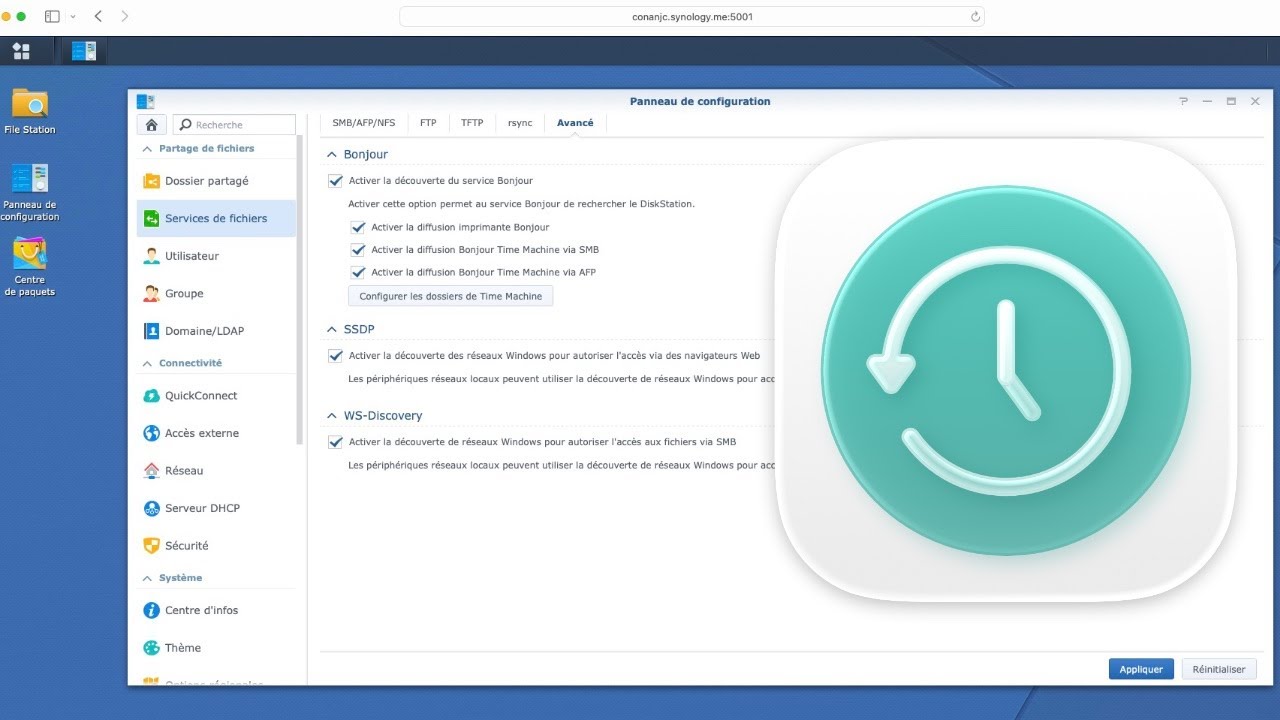Toggle Activer la diffusion imprimante Bonjour

click(x=358, y=227)
